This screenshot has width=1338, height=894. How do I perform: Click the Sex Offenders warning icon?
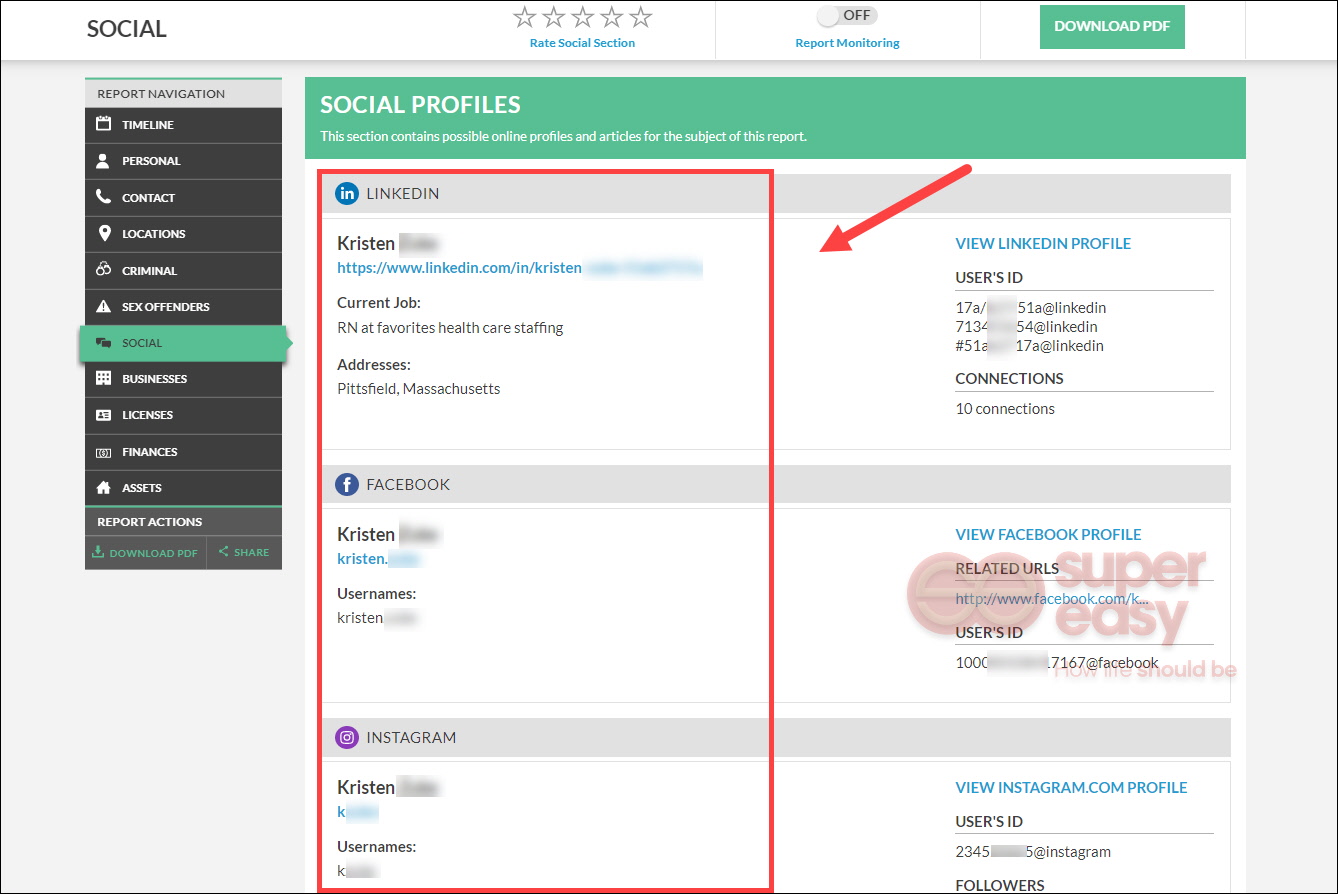coord(103,306)
